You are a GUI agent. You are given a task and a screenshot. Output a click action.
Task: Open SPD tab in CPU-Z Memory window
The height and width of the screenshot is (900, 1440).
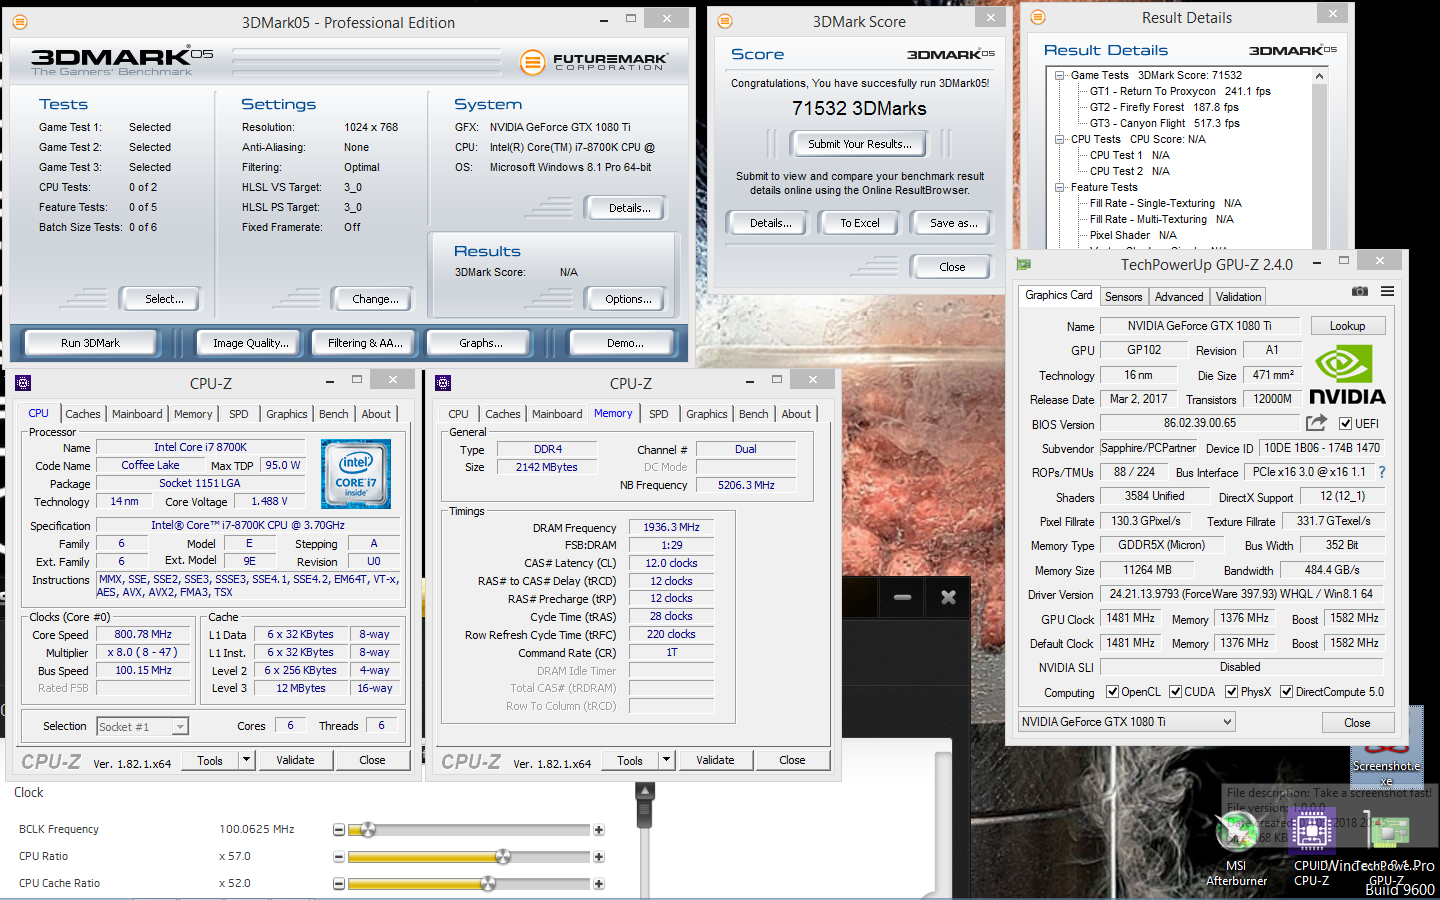pos(658,414)
